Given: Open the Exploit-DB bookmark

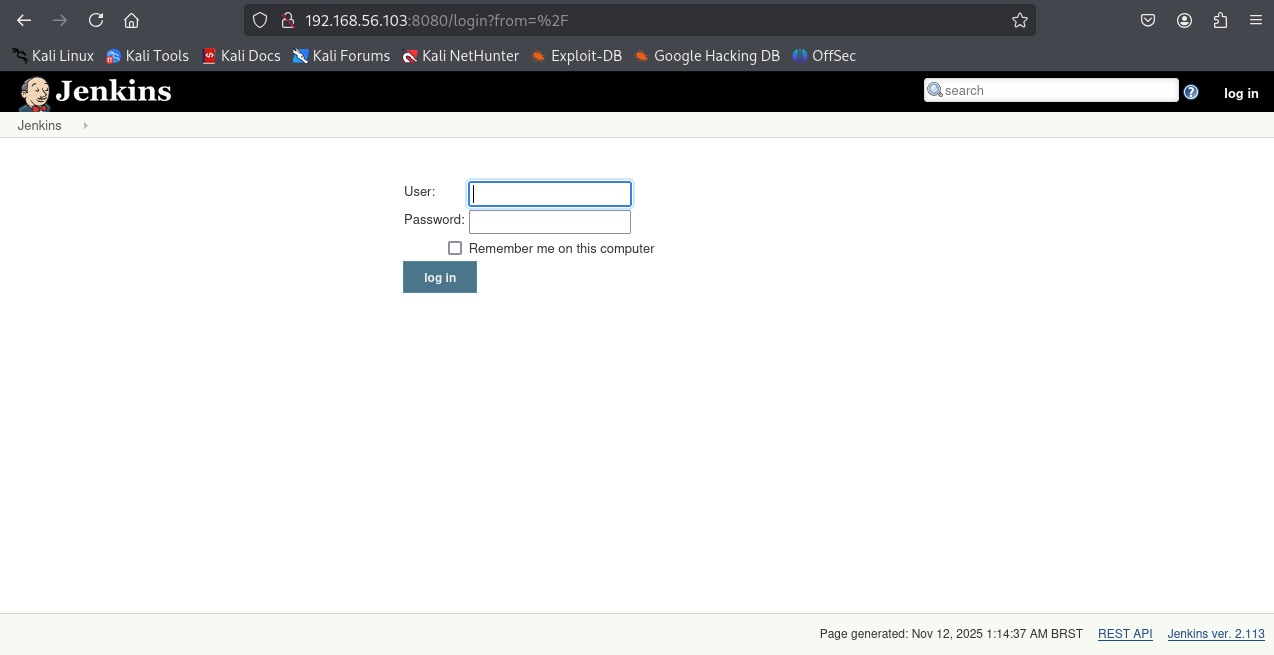Looking at the screenshot, I should point(576,56).
